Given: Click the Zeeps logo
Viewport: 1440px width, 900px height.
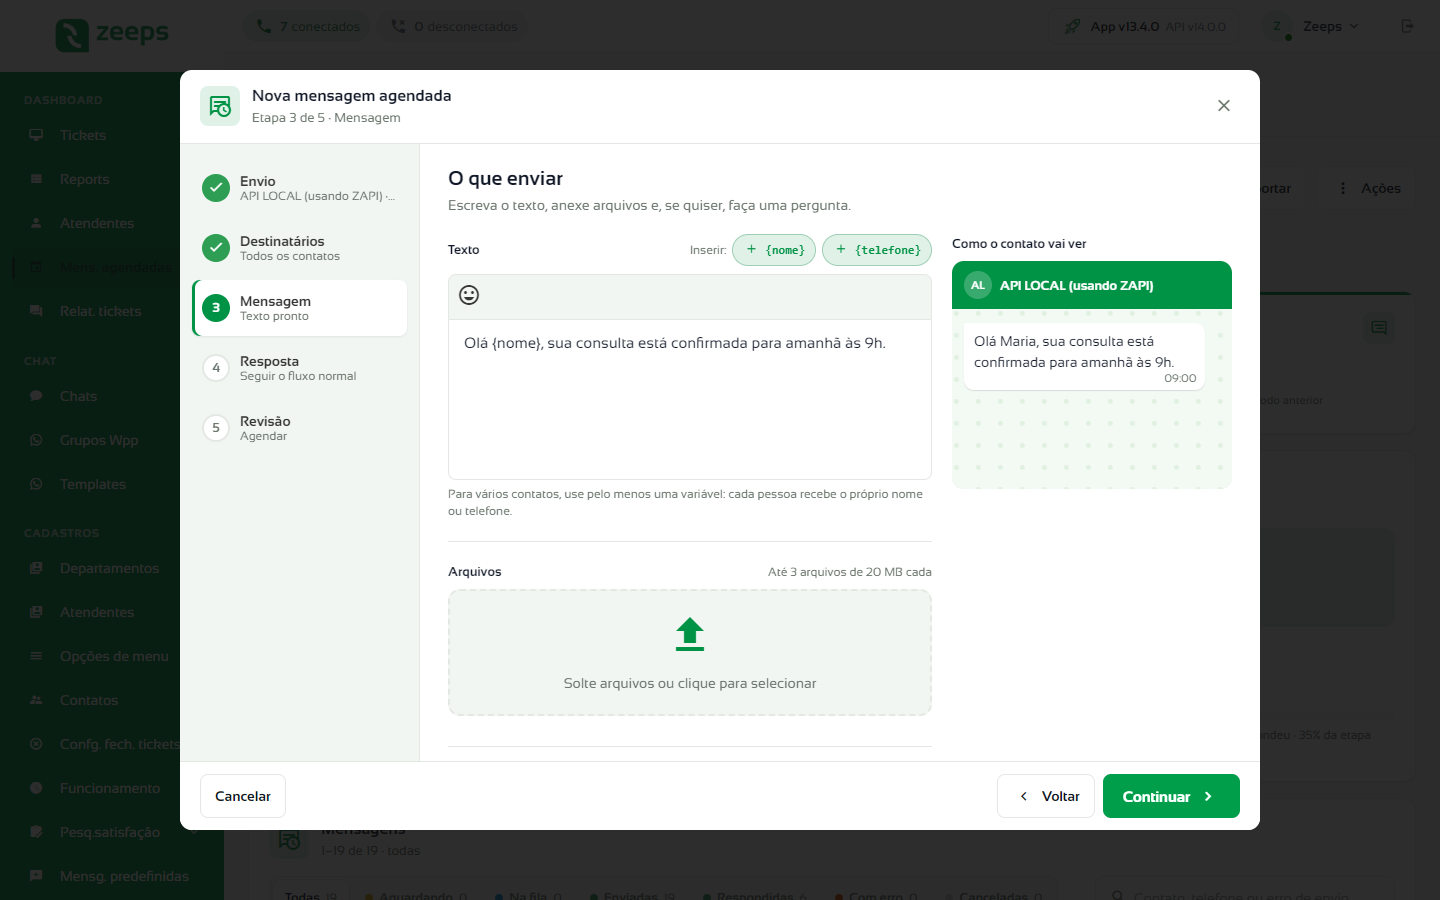Looking at the screenshot, I should click(x=111, y=34).
